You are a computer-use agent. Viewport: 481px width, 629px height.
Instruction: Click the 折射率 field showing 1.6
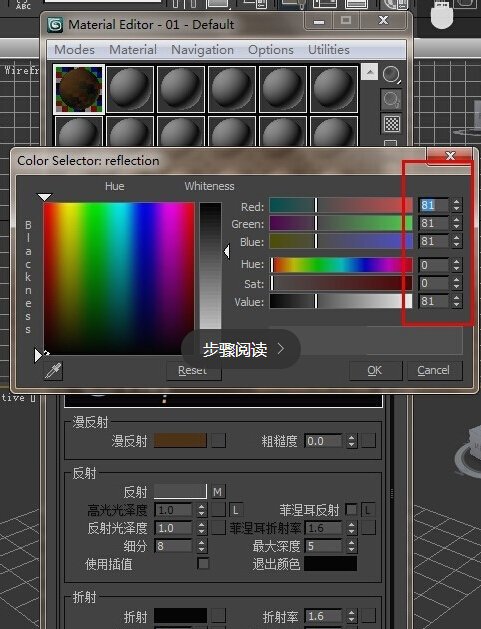tap(324, 616)
